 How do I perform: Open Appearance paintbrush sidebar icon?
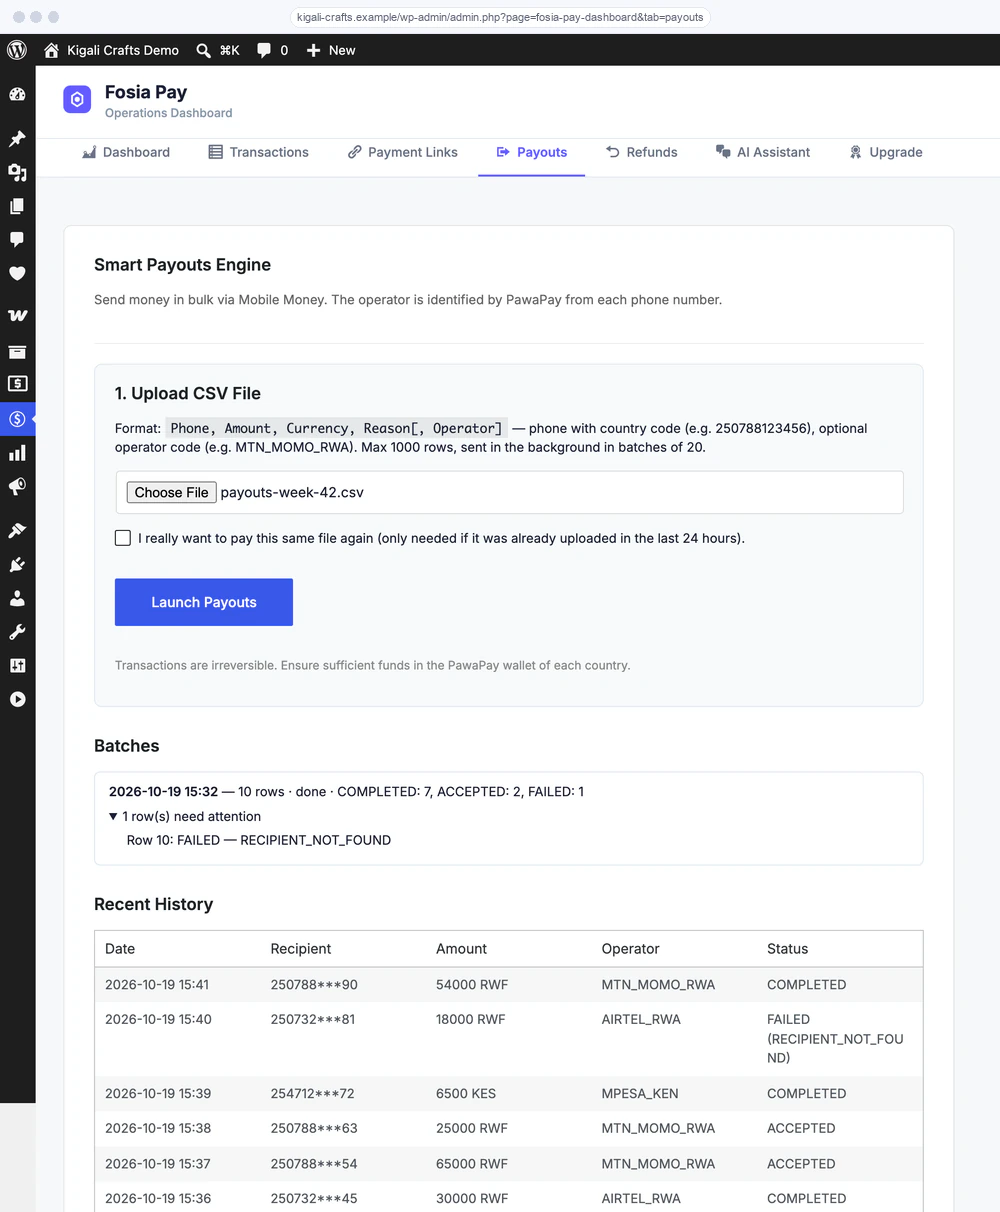[x=17, y=531]
